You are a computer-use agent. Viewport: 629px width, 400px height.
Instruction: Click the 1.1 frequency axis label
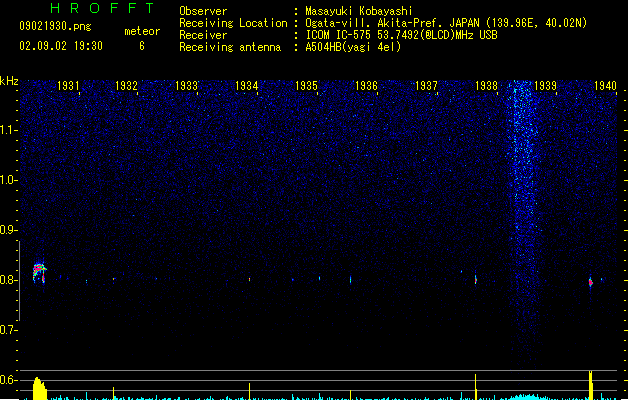point(8,130)
